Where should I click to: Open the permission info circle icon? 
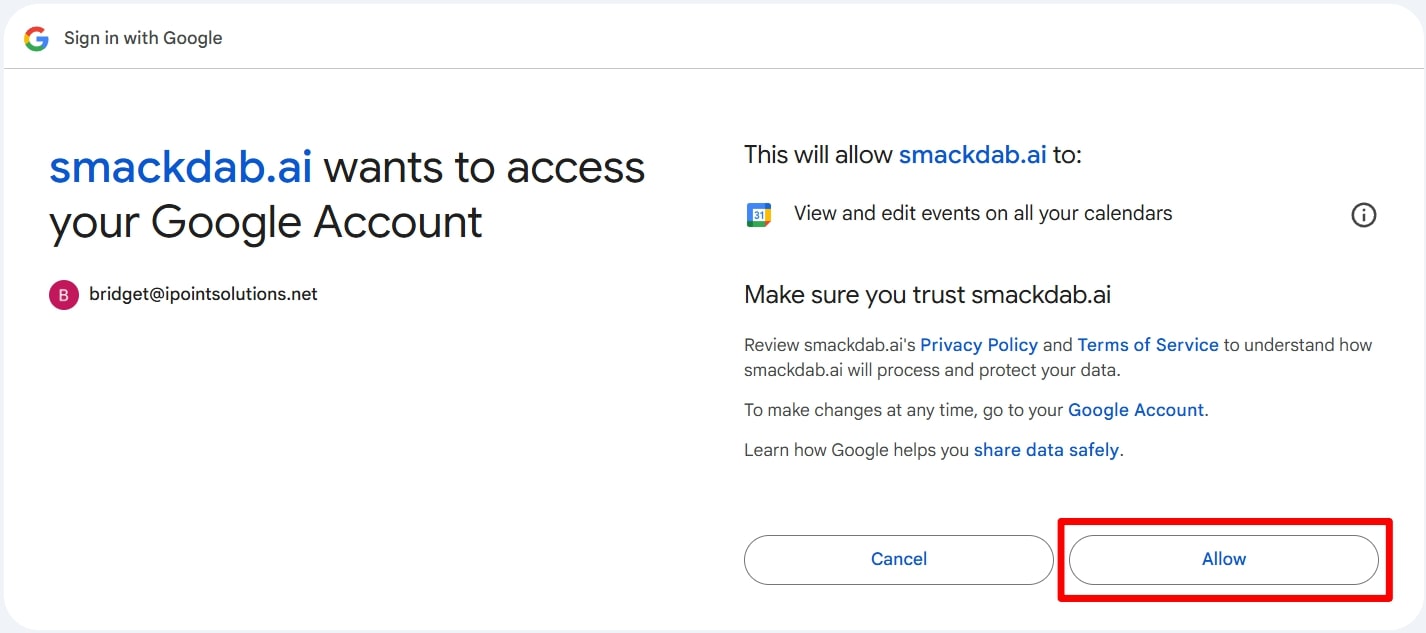1364,214
